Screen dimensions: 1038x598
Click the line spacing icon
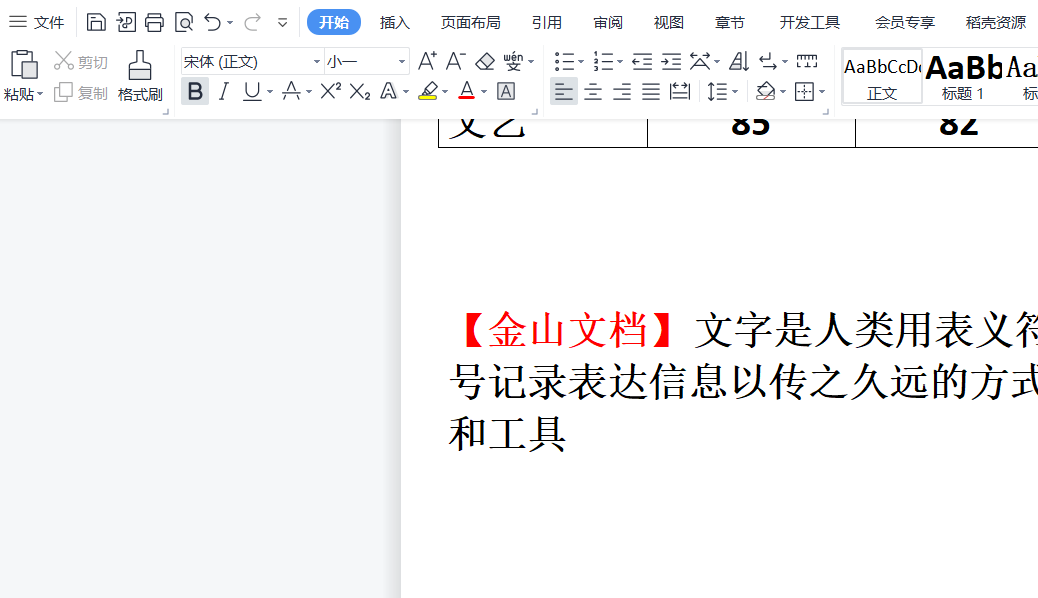pyautogui.click(x=716, y=91)
